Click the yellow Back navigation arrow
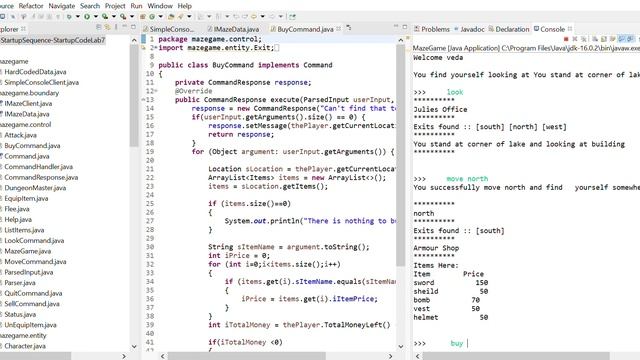 [253, 17]
